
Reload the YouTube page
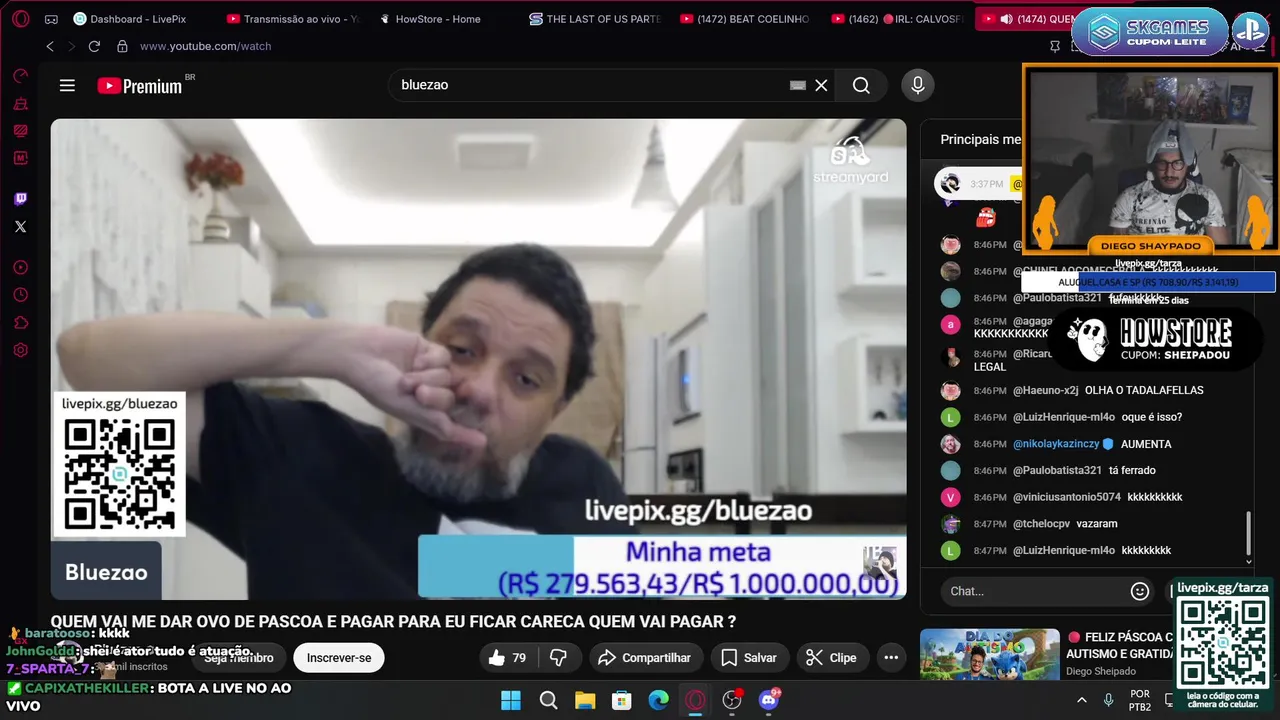94,46
